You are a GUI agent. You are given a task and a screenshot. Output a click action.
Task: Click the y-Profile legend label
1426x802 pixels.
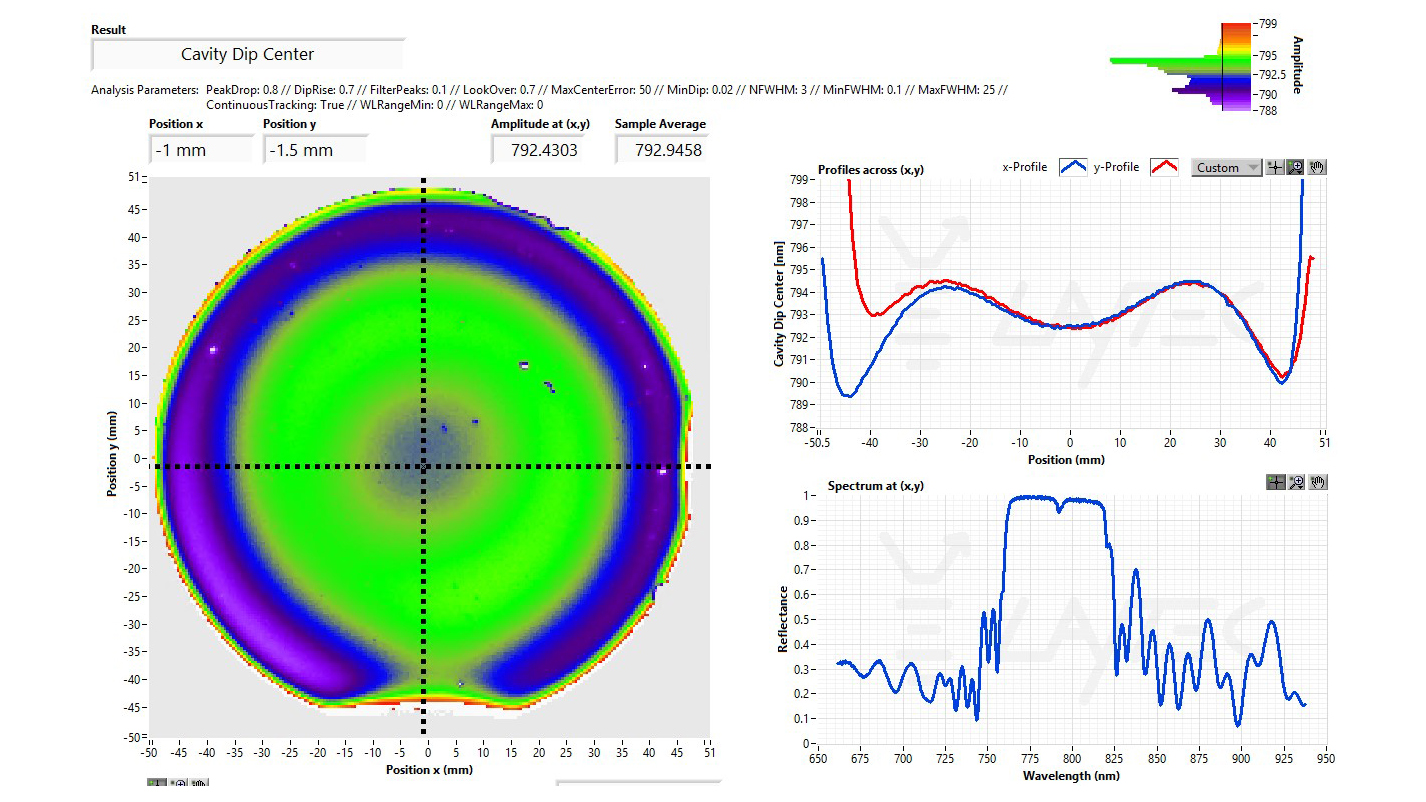(1116, 167)
